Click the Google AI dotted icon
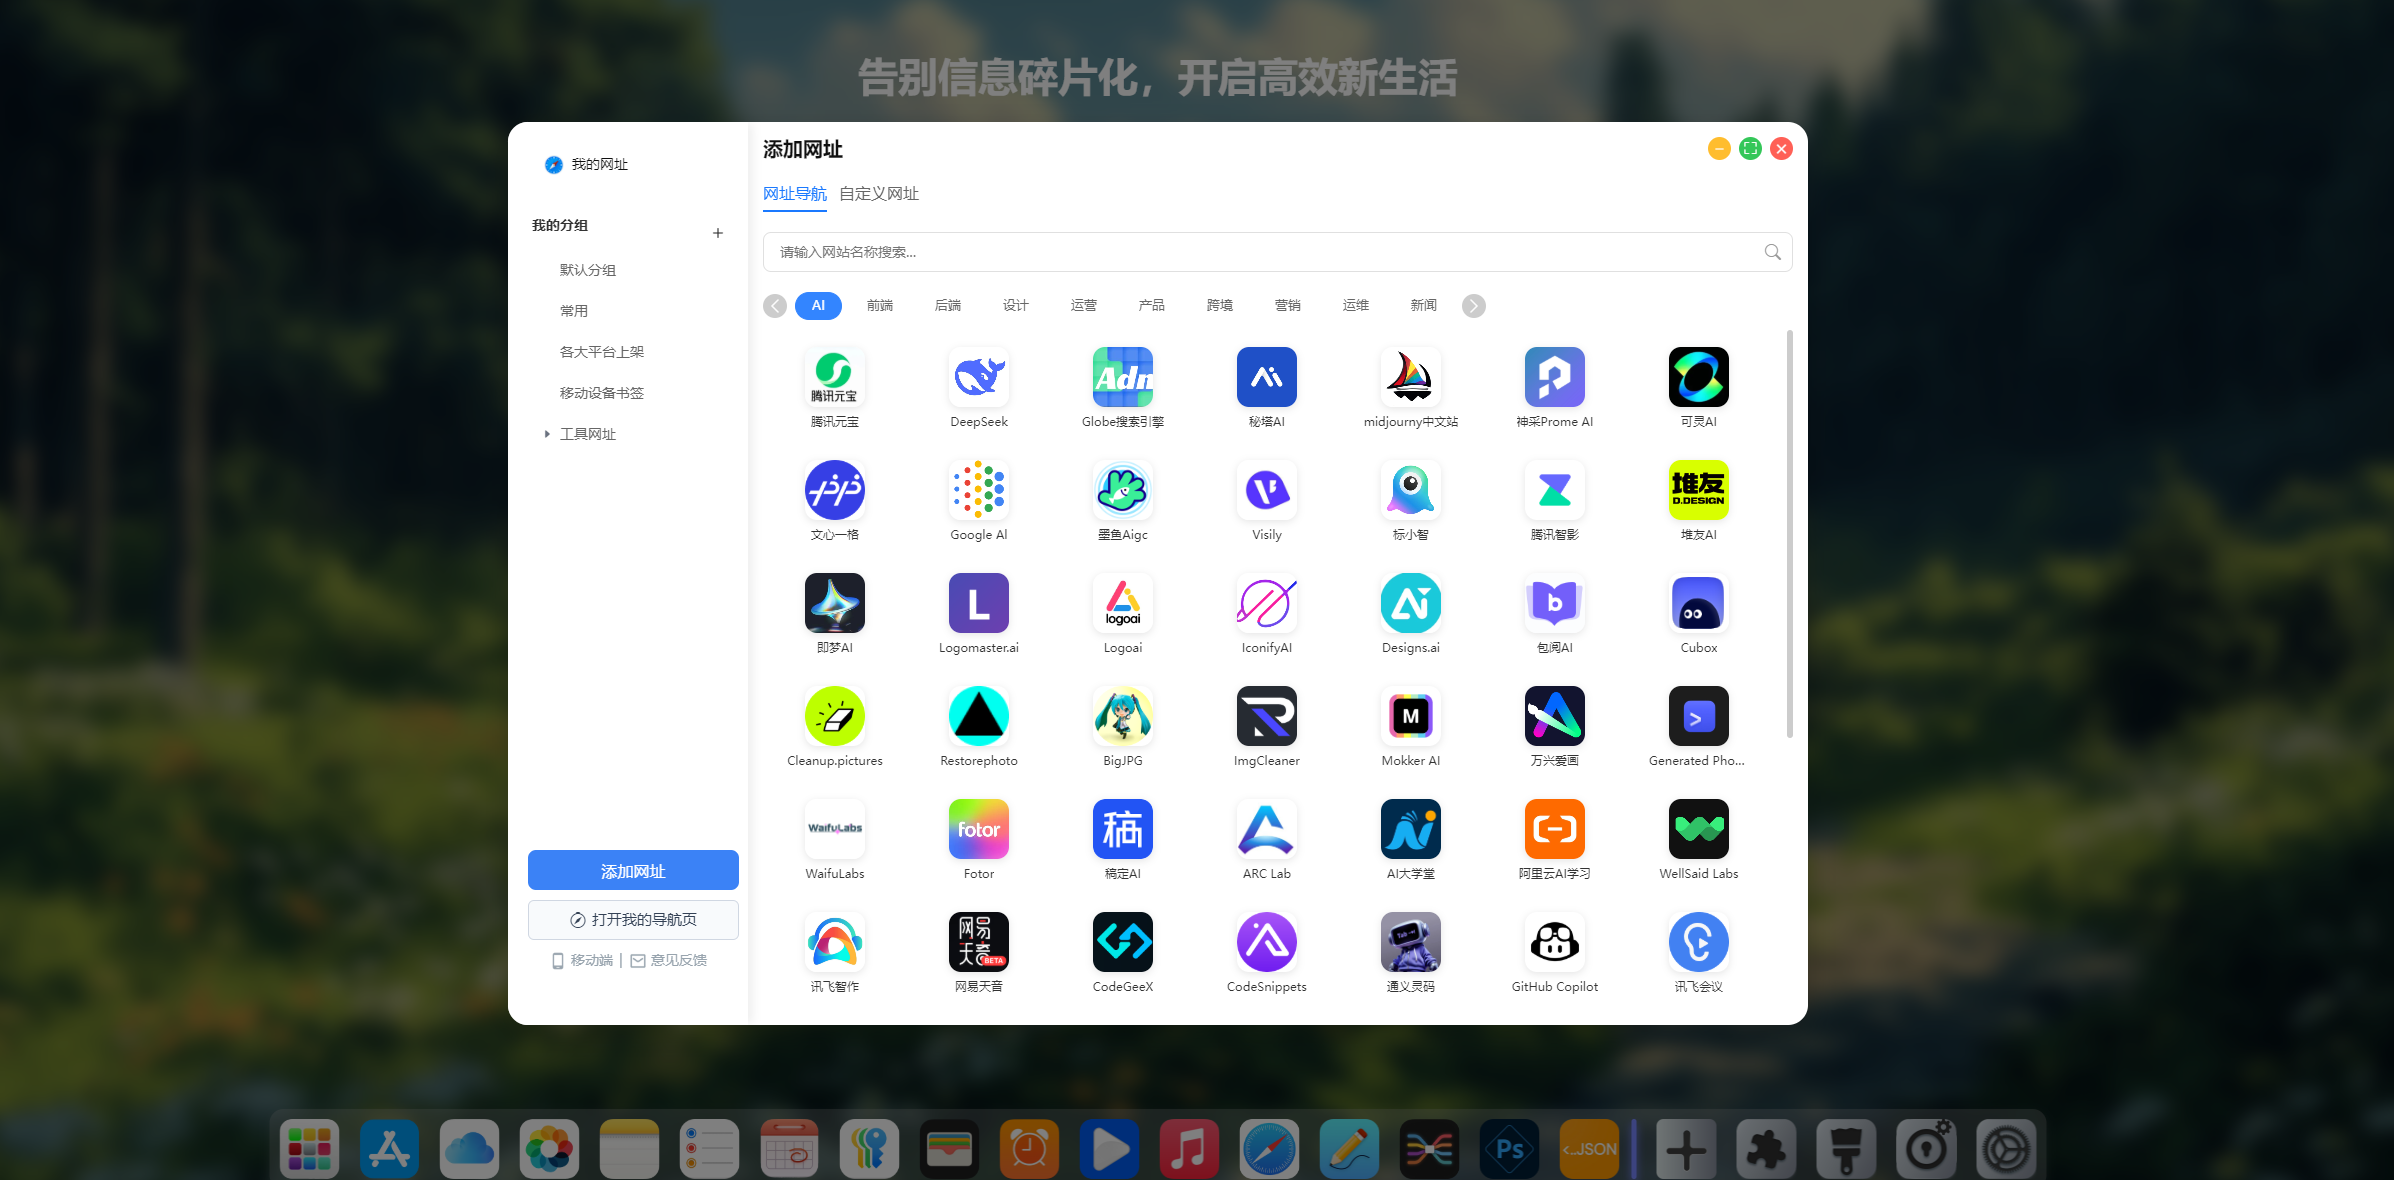This screenshot has width=2394, height=1180. tap(978, 490)
